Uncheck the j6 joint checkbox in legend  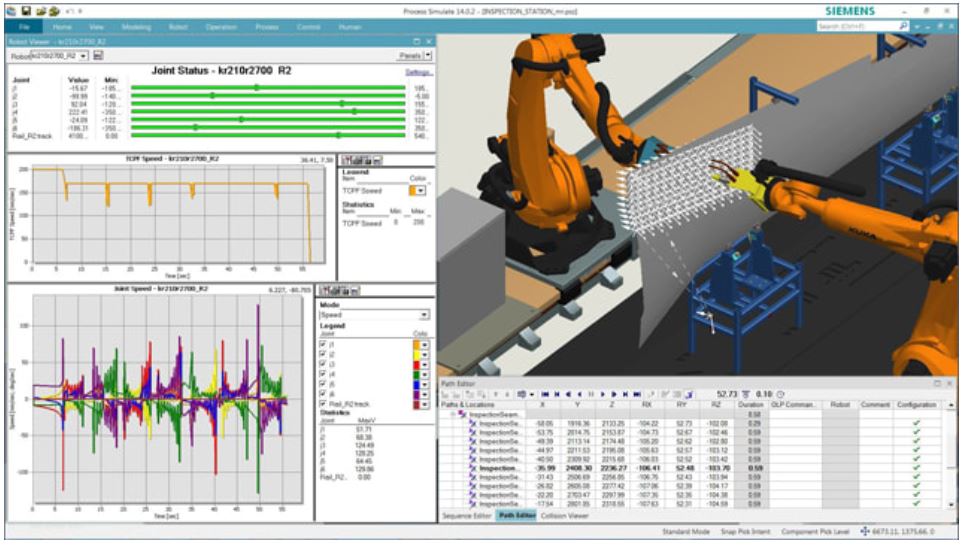coord(323,394)
